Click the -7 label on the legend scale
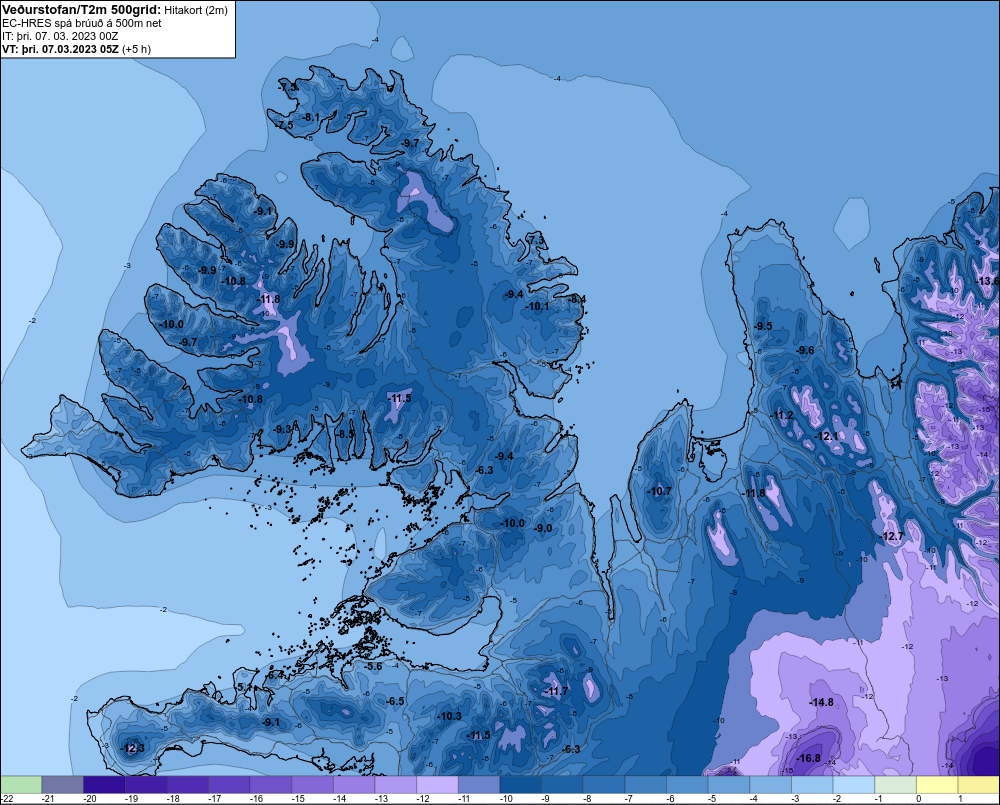Screen dimensions: 1000x805 [630, 799]
